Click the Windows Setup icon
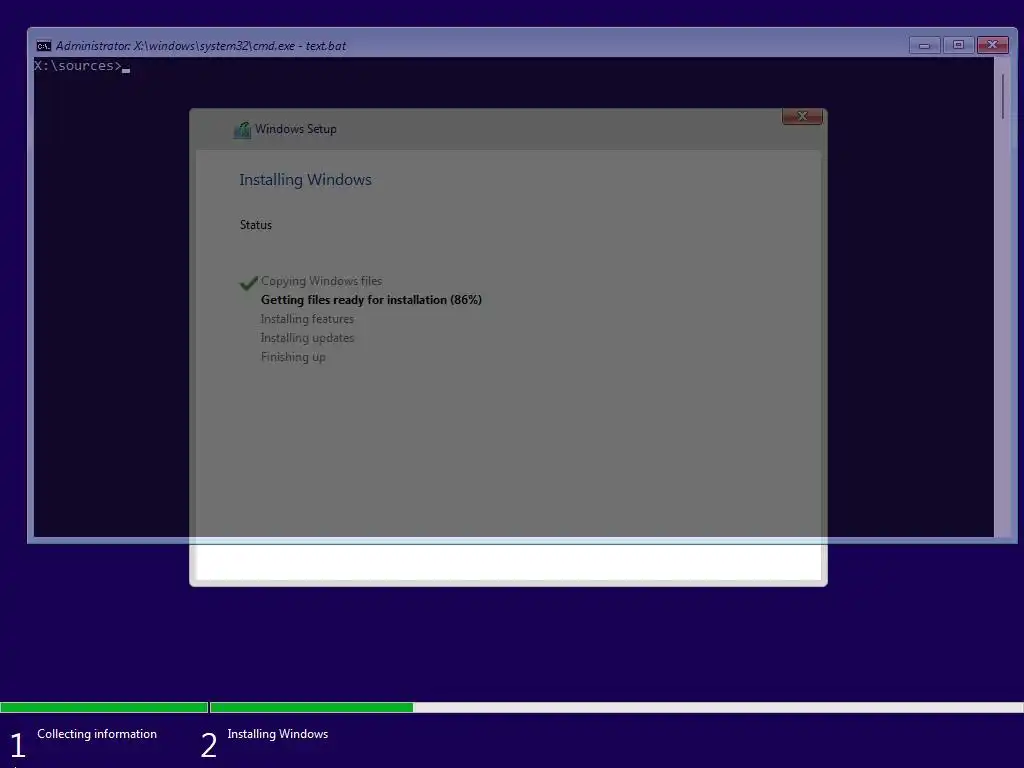The image size is (1024, 768). [x=242, y=129]
